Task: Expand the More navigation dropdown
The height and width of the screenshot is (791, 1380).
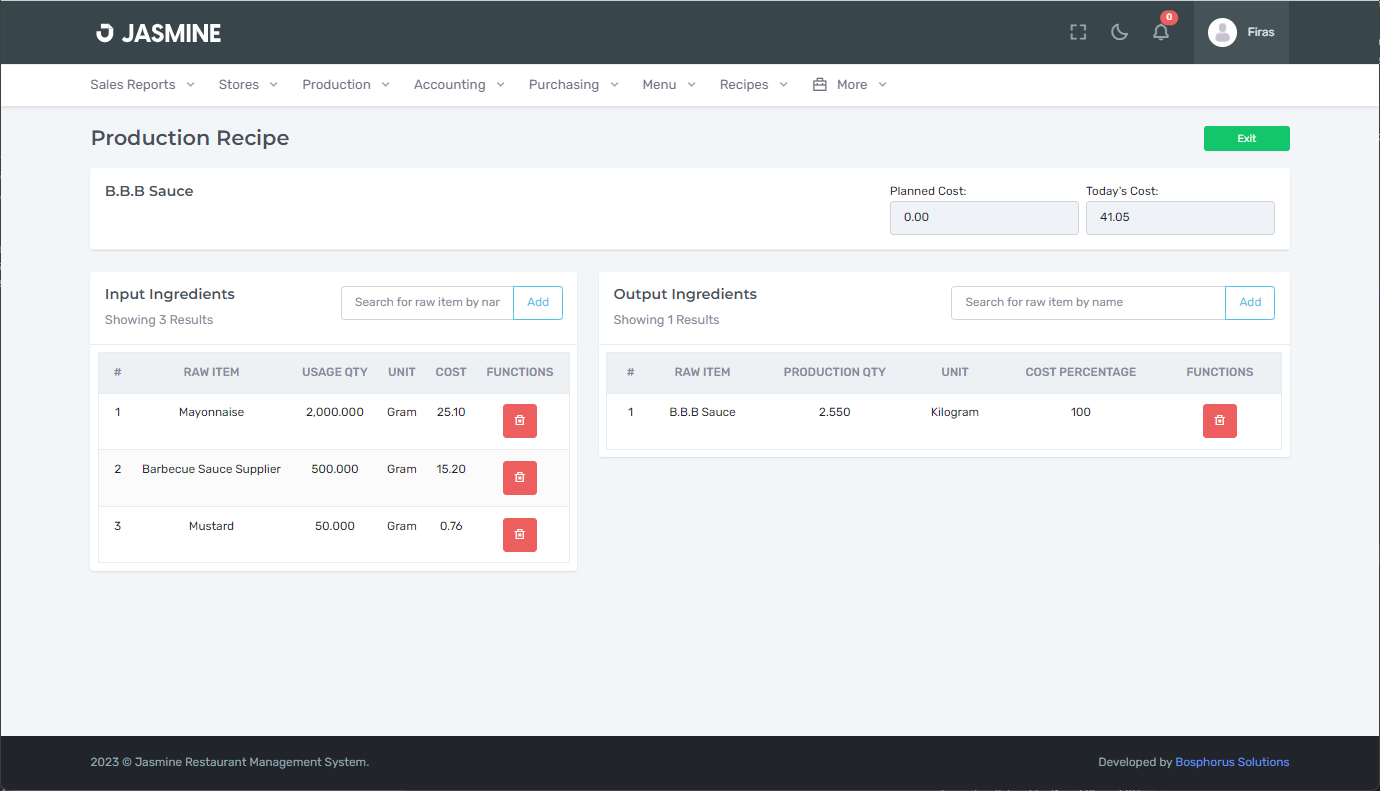Action: [x=852, y=84]
